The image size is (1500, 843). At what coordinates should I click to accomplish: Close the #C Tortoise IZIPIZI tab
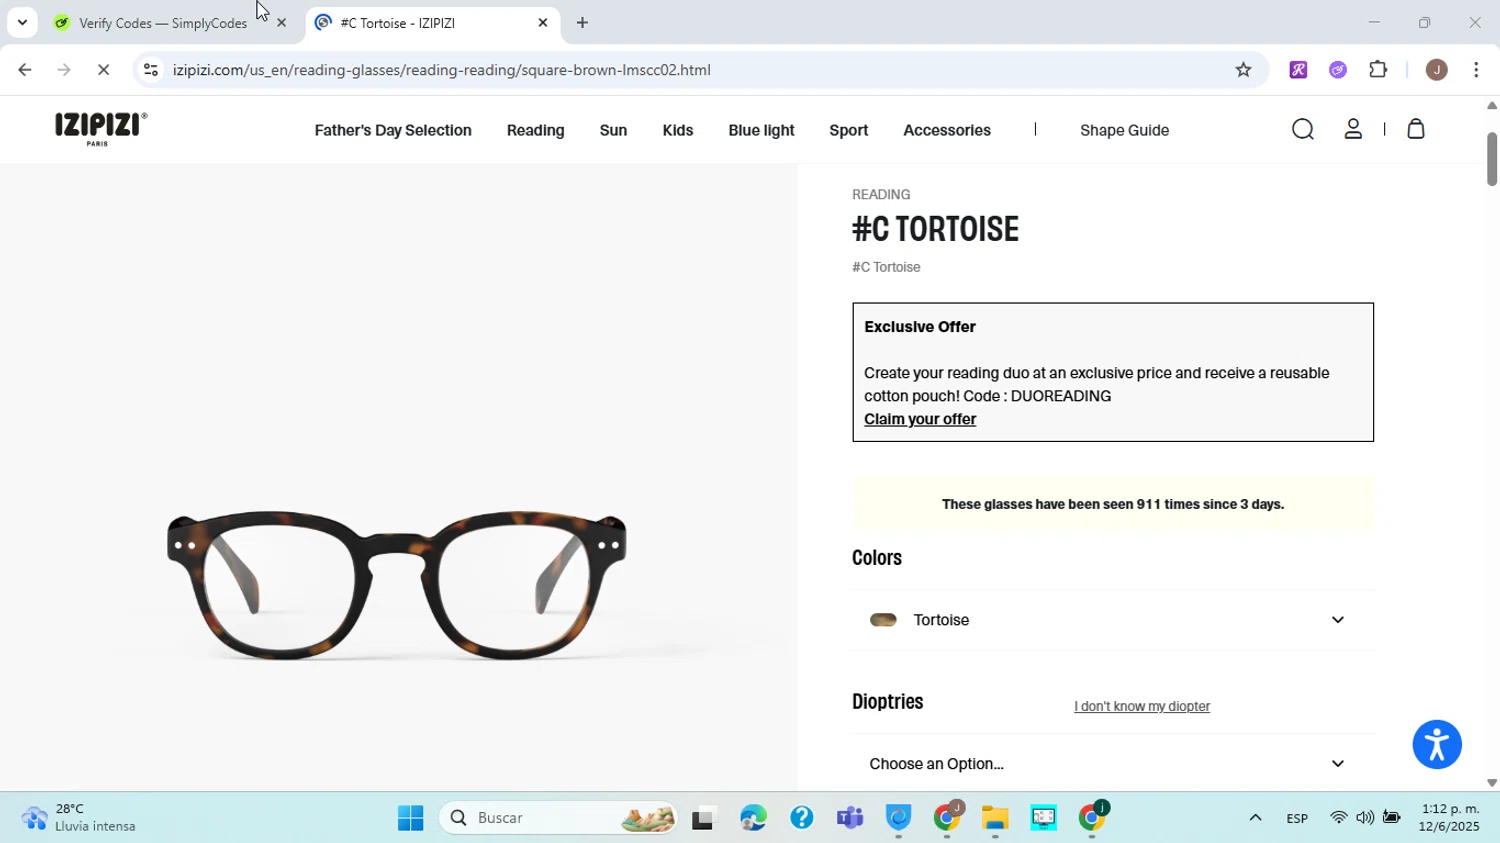point(543,22)
